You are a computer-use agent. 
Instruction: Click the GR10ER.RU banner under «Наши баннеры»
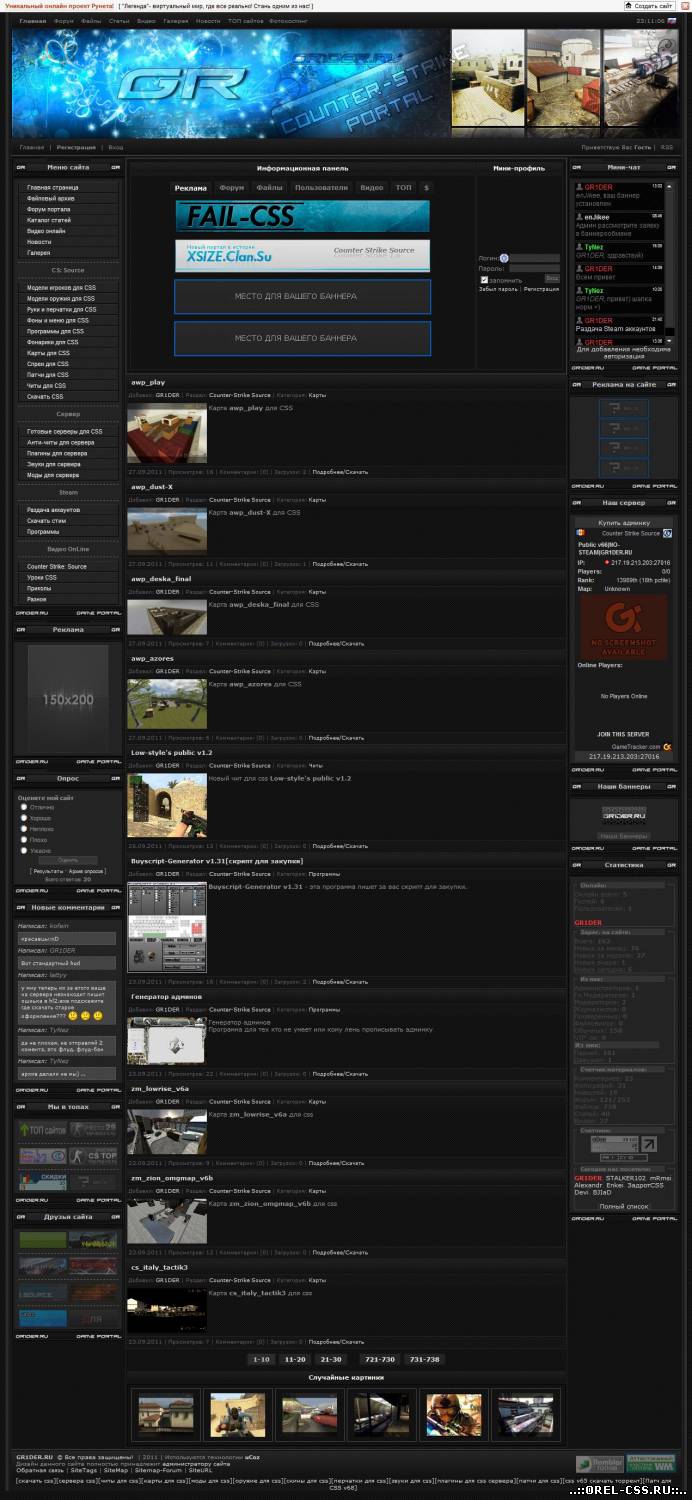(x=623, y=817)
